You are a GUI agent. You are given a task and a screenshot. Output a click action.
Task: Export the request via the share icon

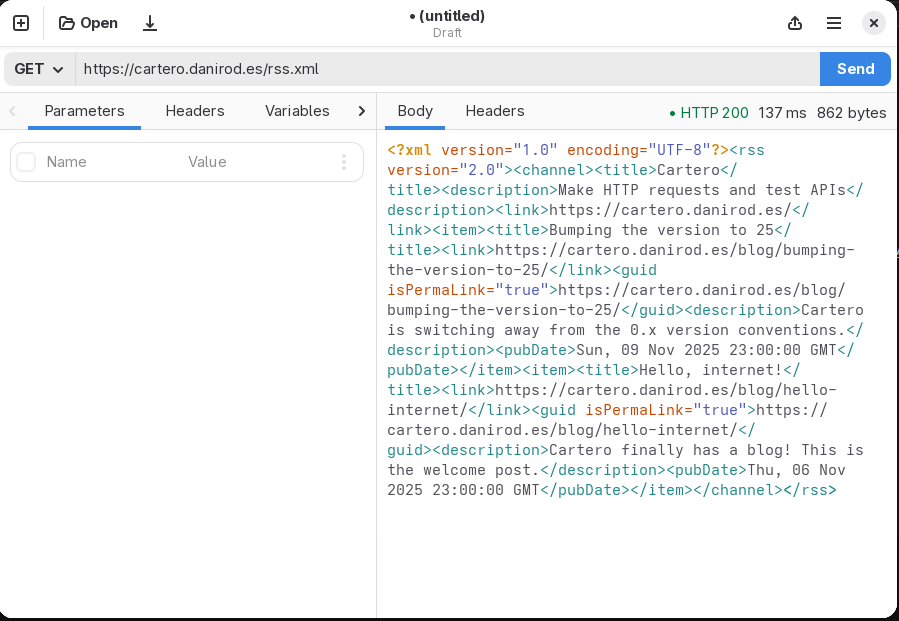795,22
